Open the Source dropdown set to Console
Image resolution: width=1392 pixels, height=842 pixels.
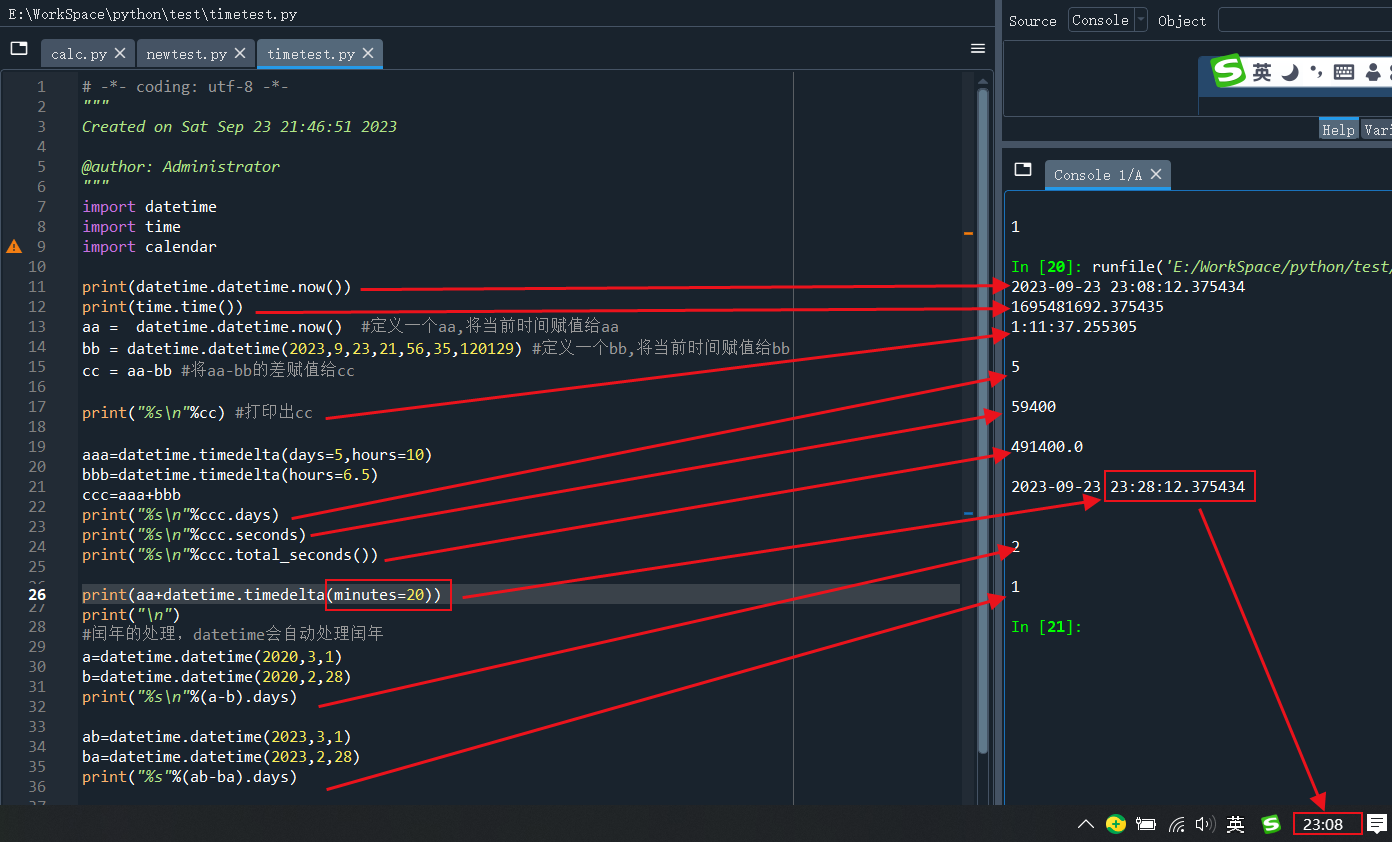[x=1108, y=20]
